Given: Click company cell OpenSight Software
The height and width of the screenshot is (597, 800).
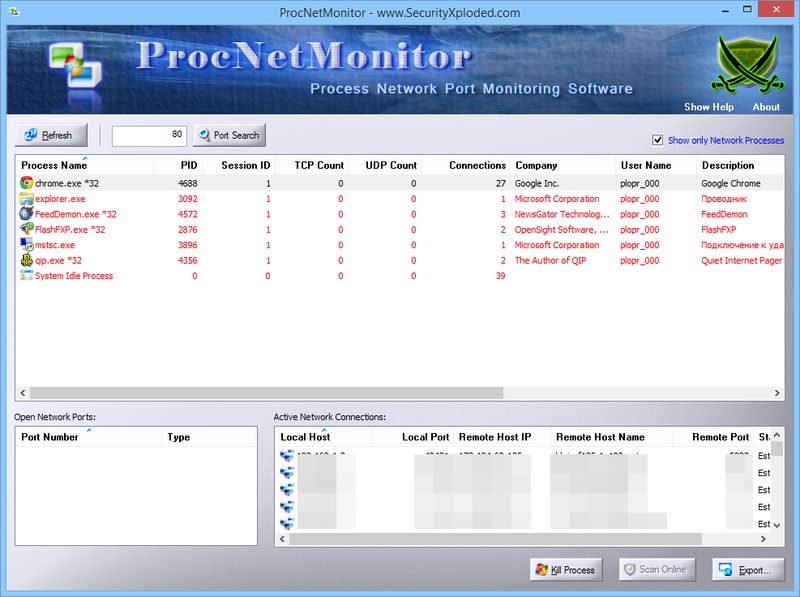Looking at the screenshot, I should pos(561,229).
